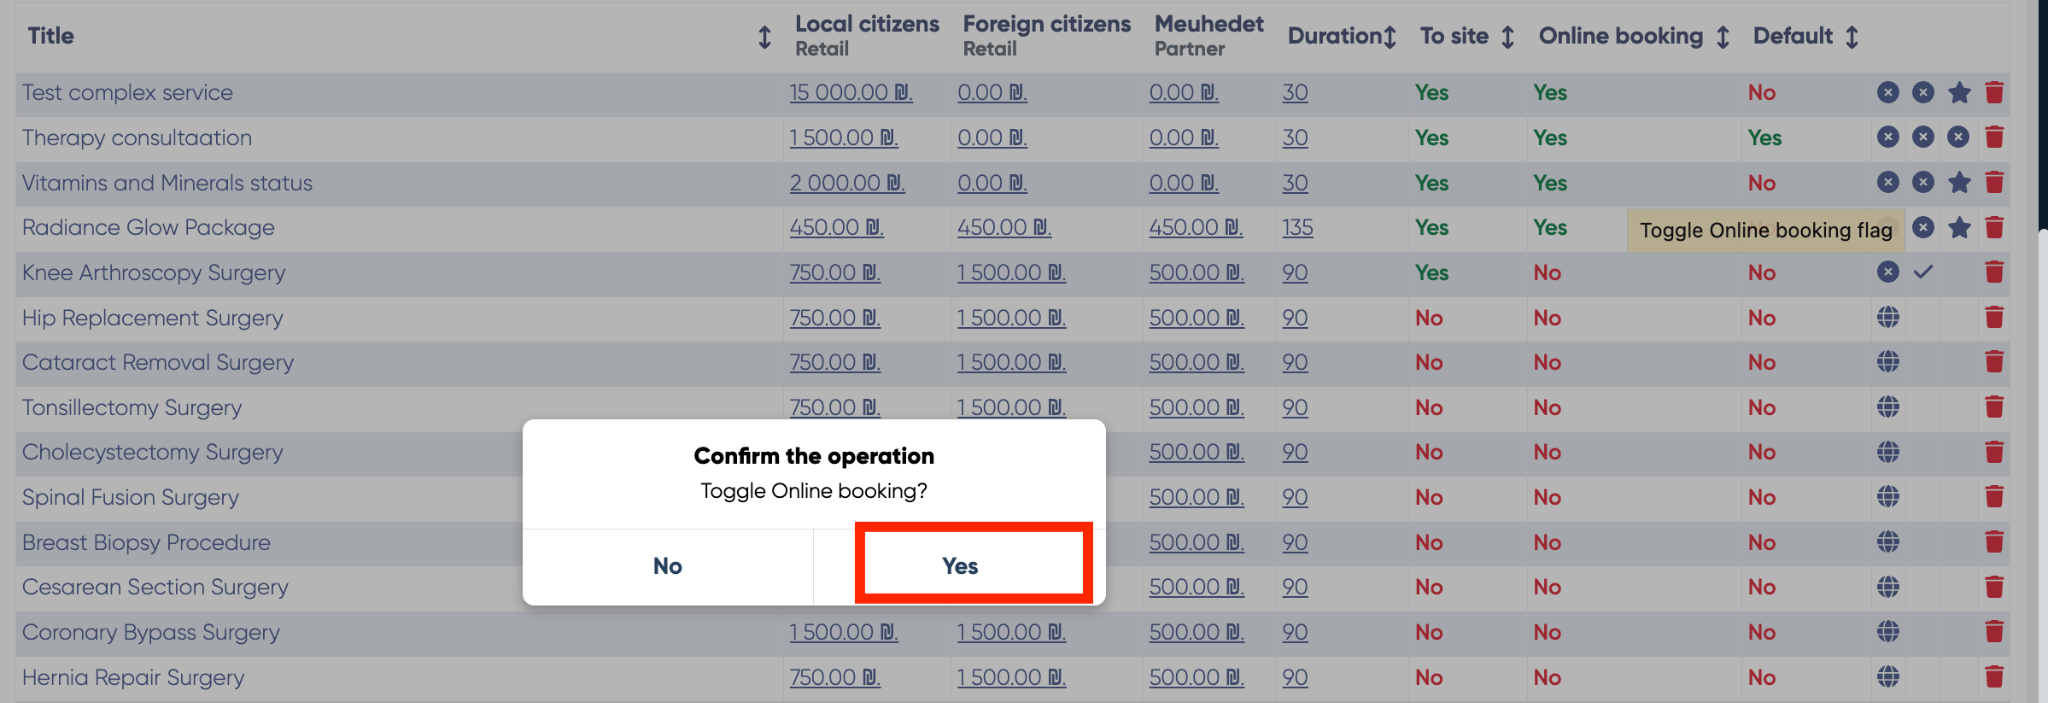Cancel the toggle by clicking No
Viewport: 2048px width, 703px height.
click(667, 566)
